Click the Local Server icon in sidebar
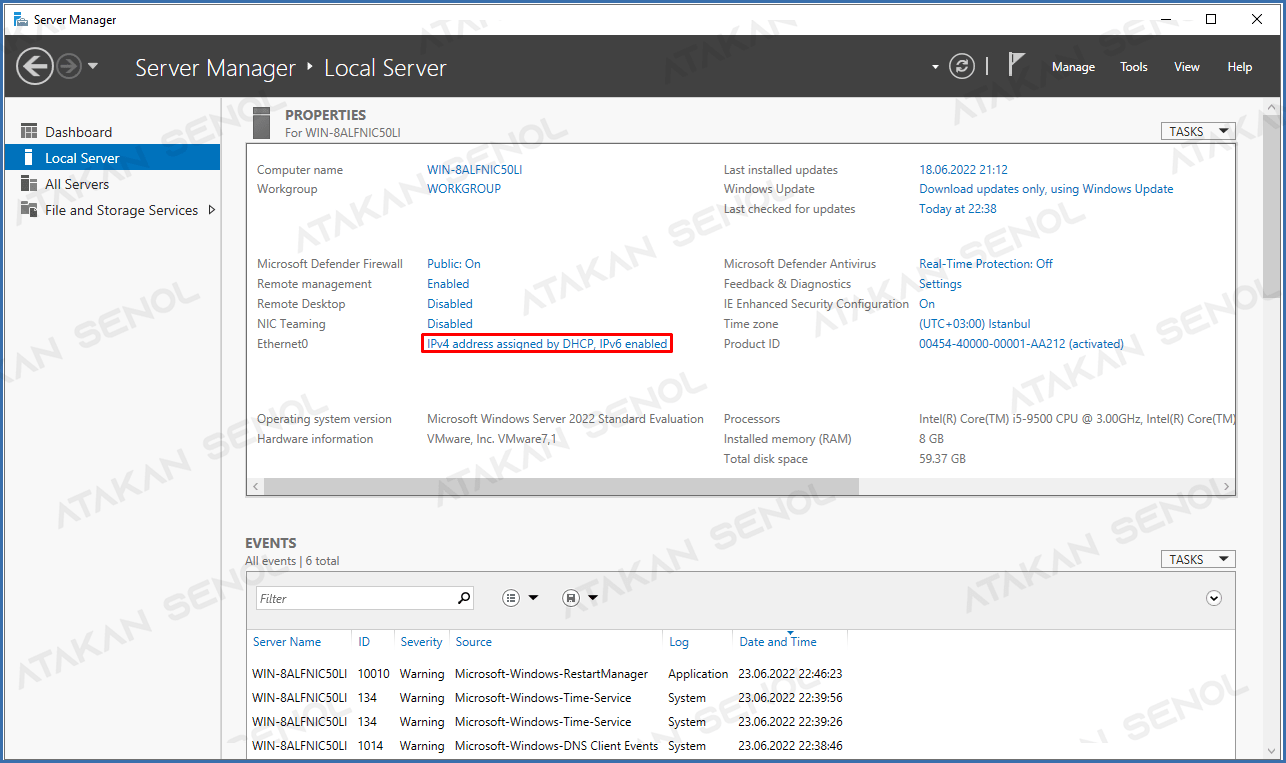Image resolution: width=1286 pixels, height=763 pixels. [x=29, y=158]
